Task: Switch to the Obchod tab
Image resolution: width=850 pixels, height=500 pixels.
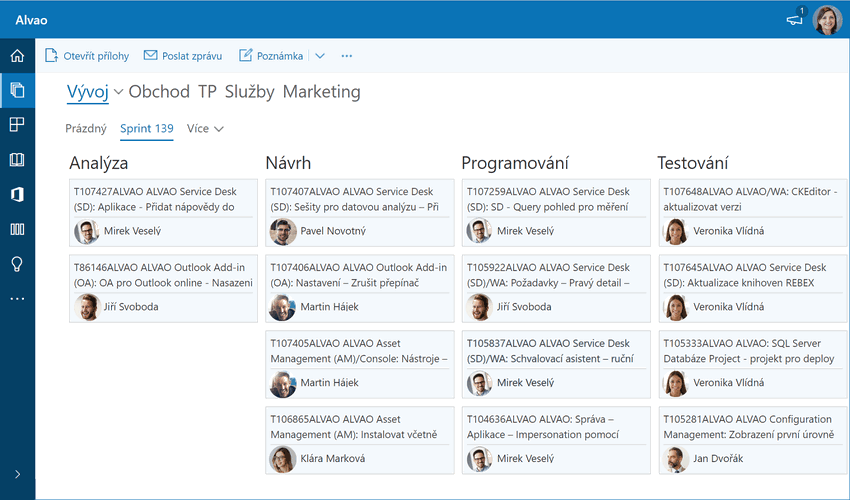Action: pos(159,92)
